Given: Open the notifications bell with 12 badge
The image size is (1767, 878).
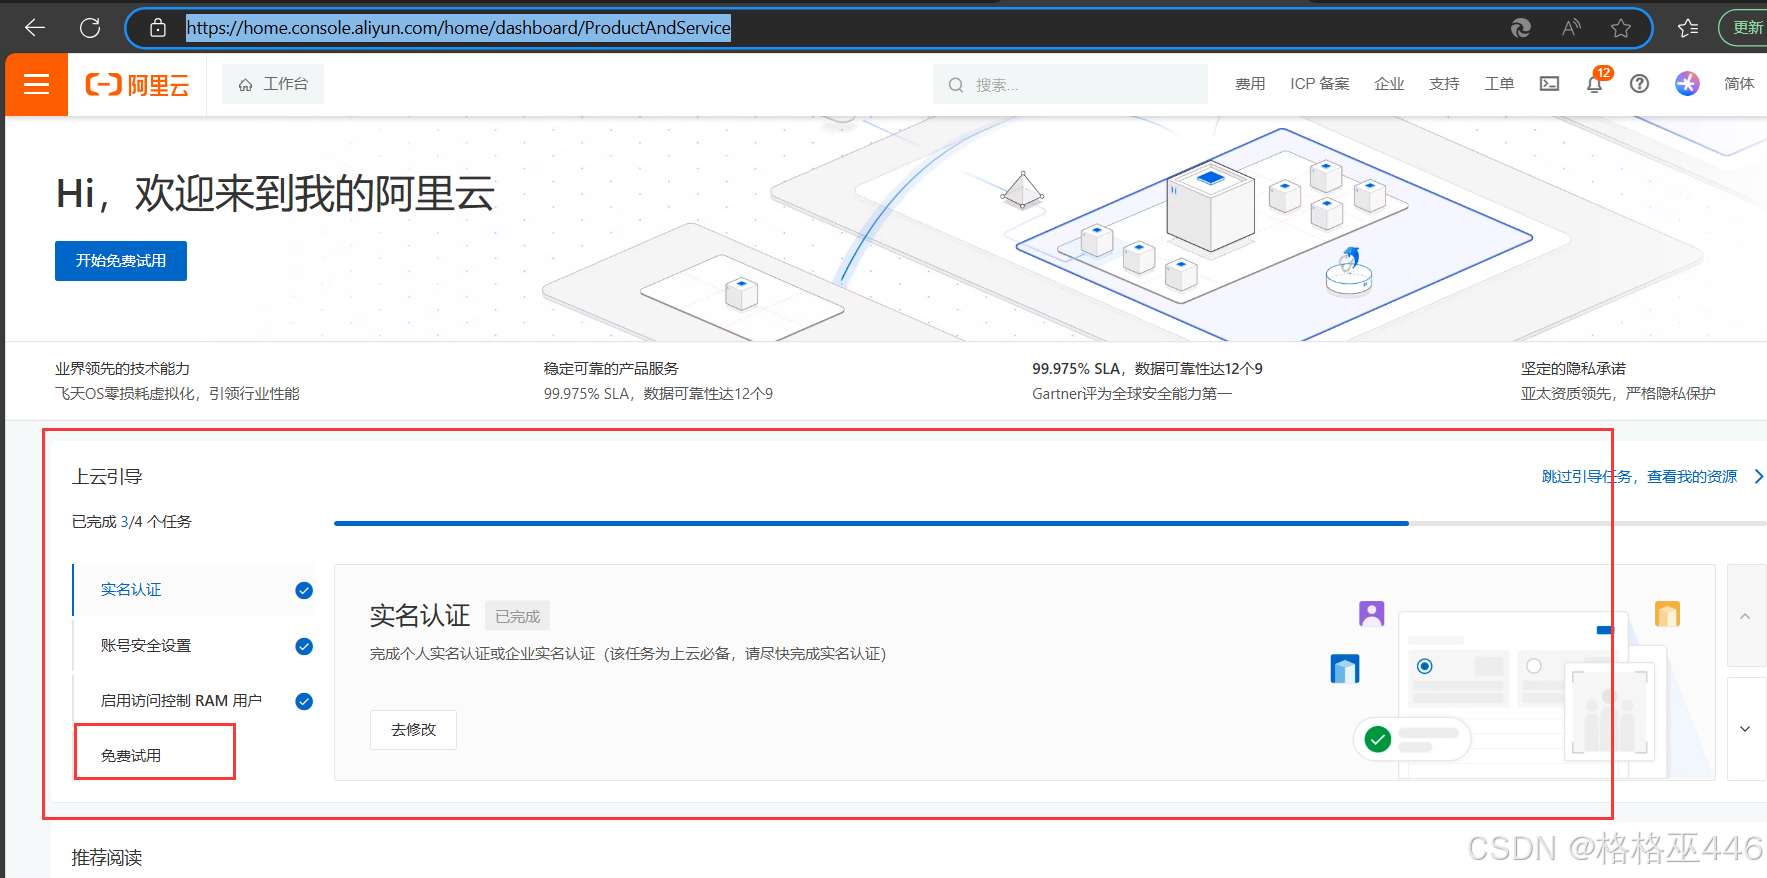Looking at the screenshot, I should 1595,84.
